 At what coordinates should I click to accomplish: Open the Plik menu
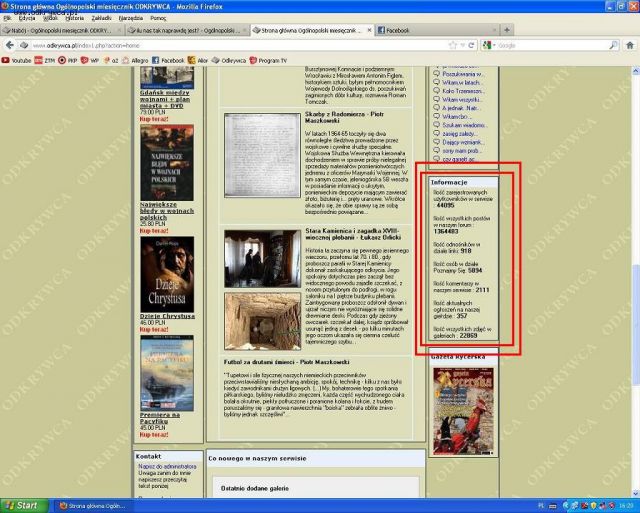pos(7,18)
